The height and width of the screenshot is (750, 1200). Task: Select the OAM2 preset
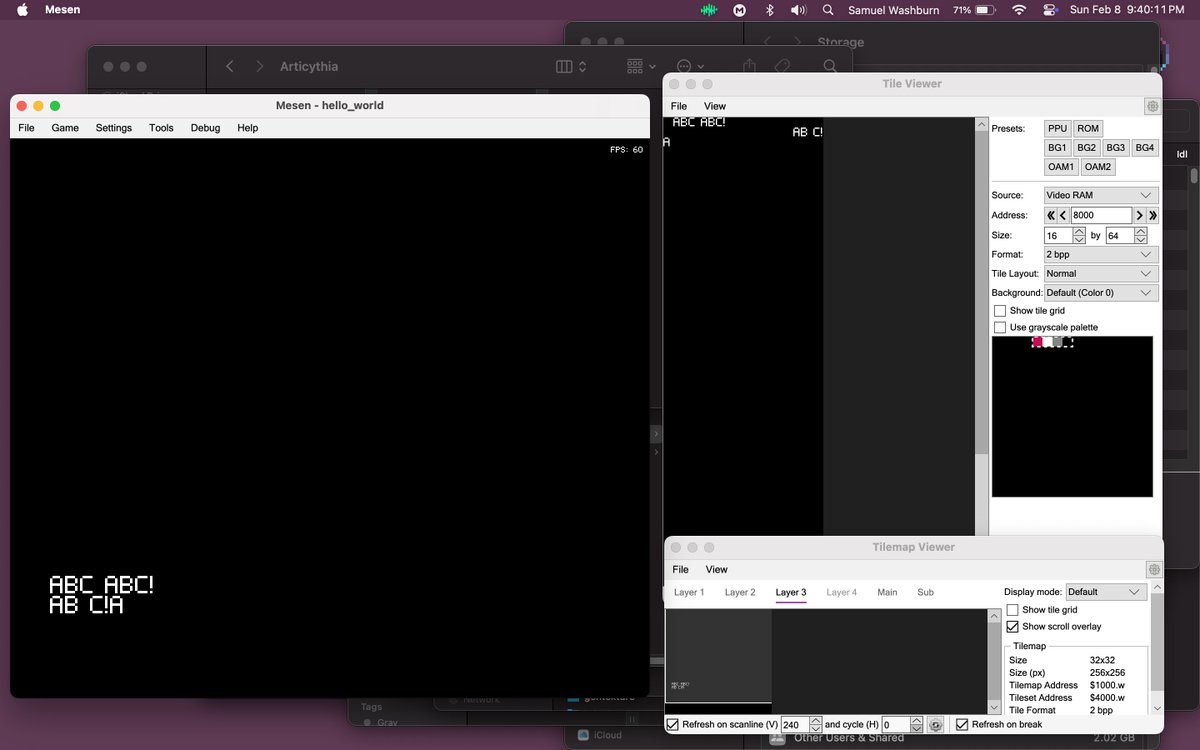click(x=1098, y=167)
